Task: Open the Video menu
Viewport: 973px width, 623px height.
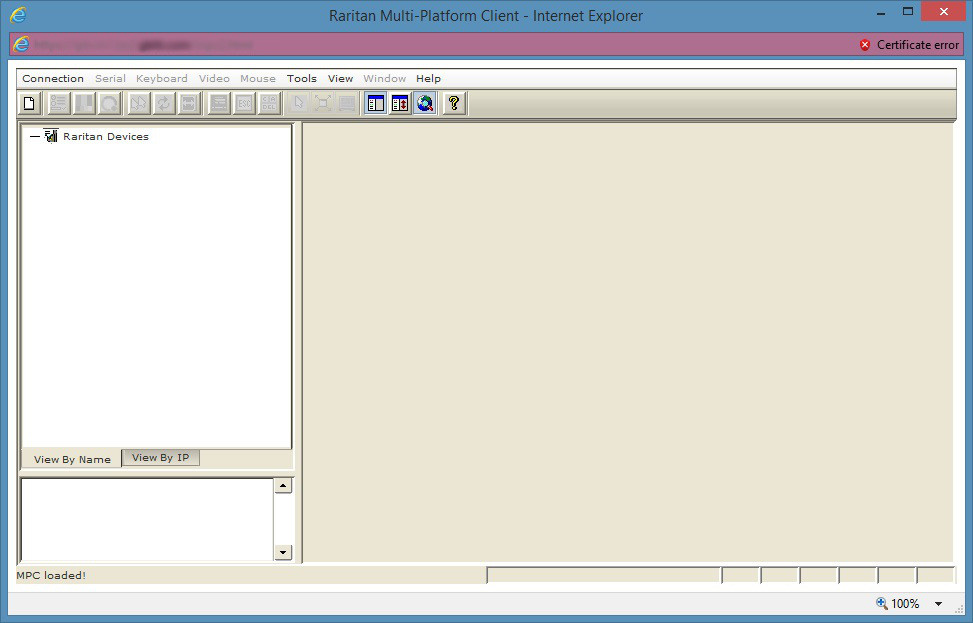Action: (x=214, y=78)
